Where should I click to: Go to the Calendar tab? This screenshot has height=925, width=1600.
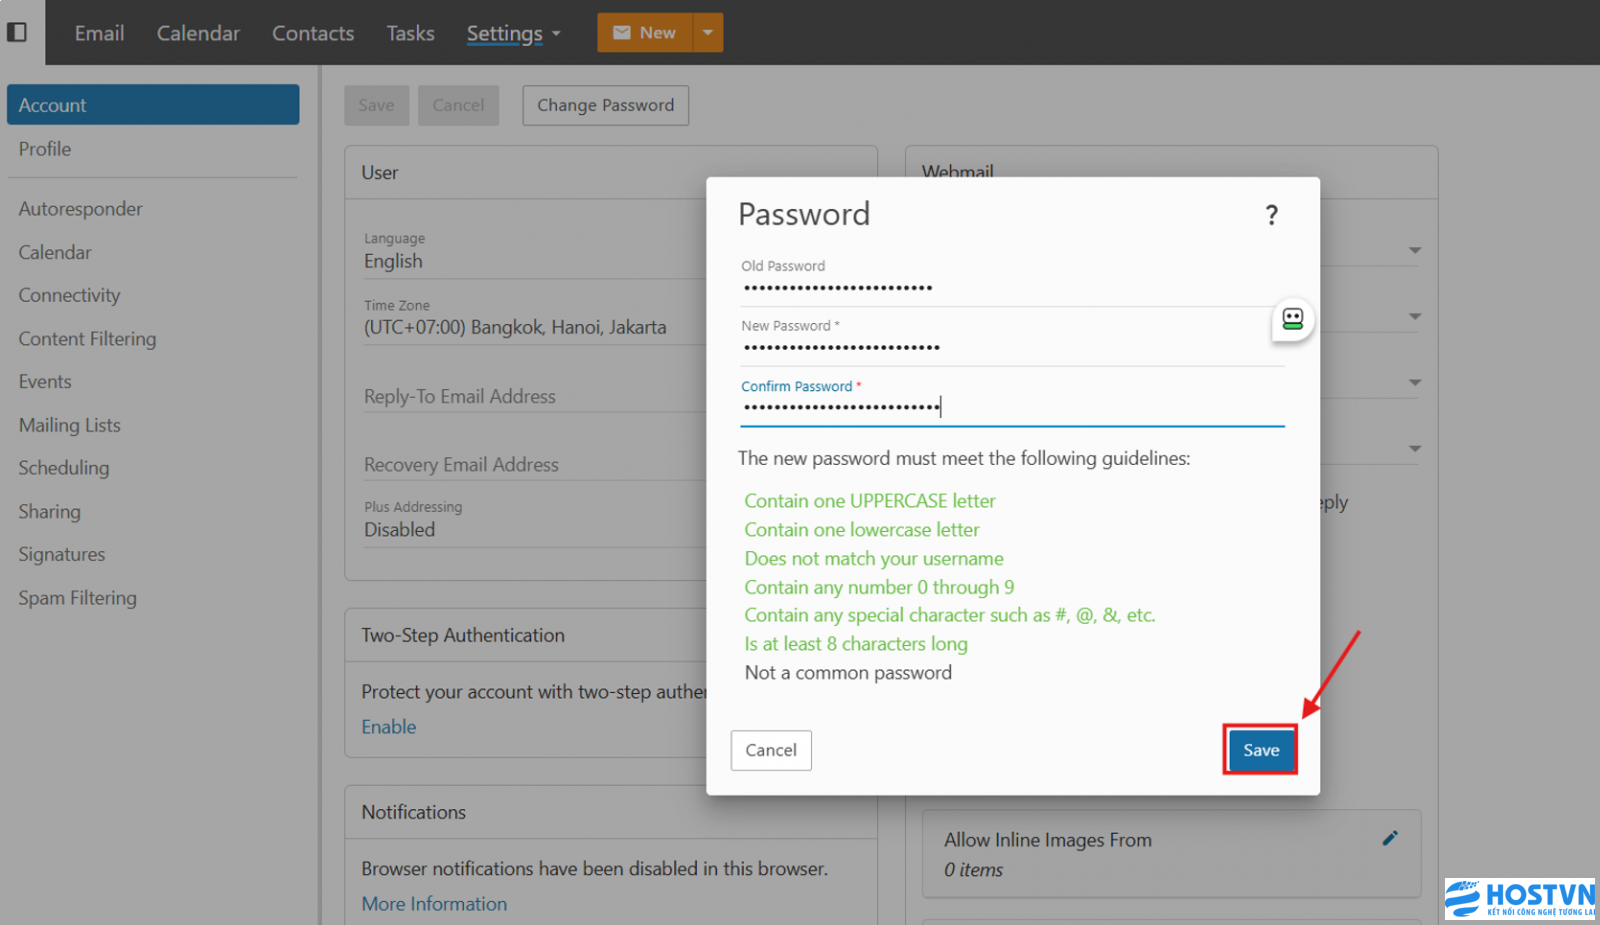point(198,33)
